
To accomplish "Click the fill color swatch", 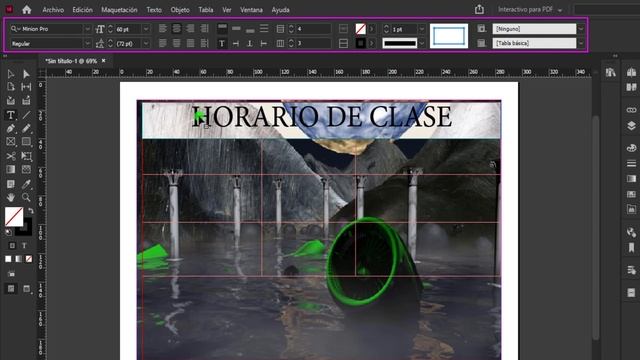I will (14, 216).
